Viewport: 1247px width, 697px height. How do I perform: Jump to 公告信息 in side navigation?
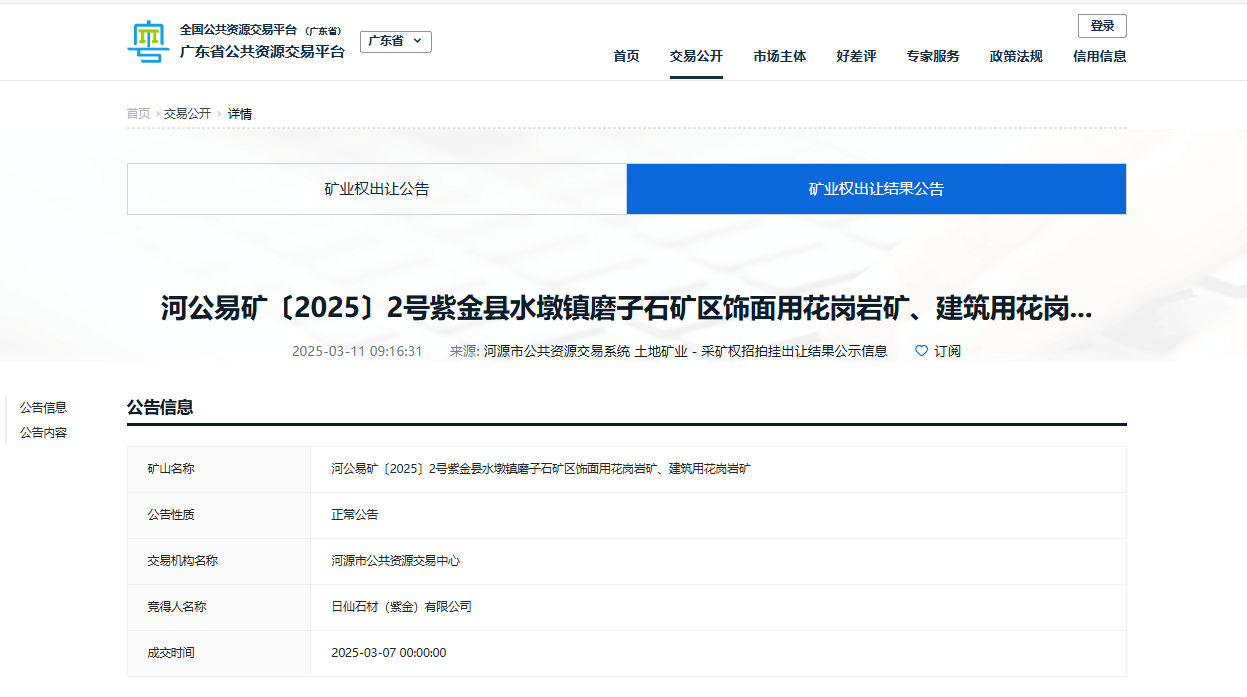(43, 407)
